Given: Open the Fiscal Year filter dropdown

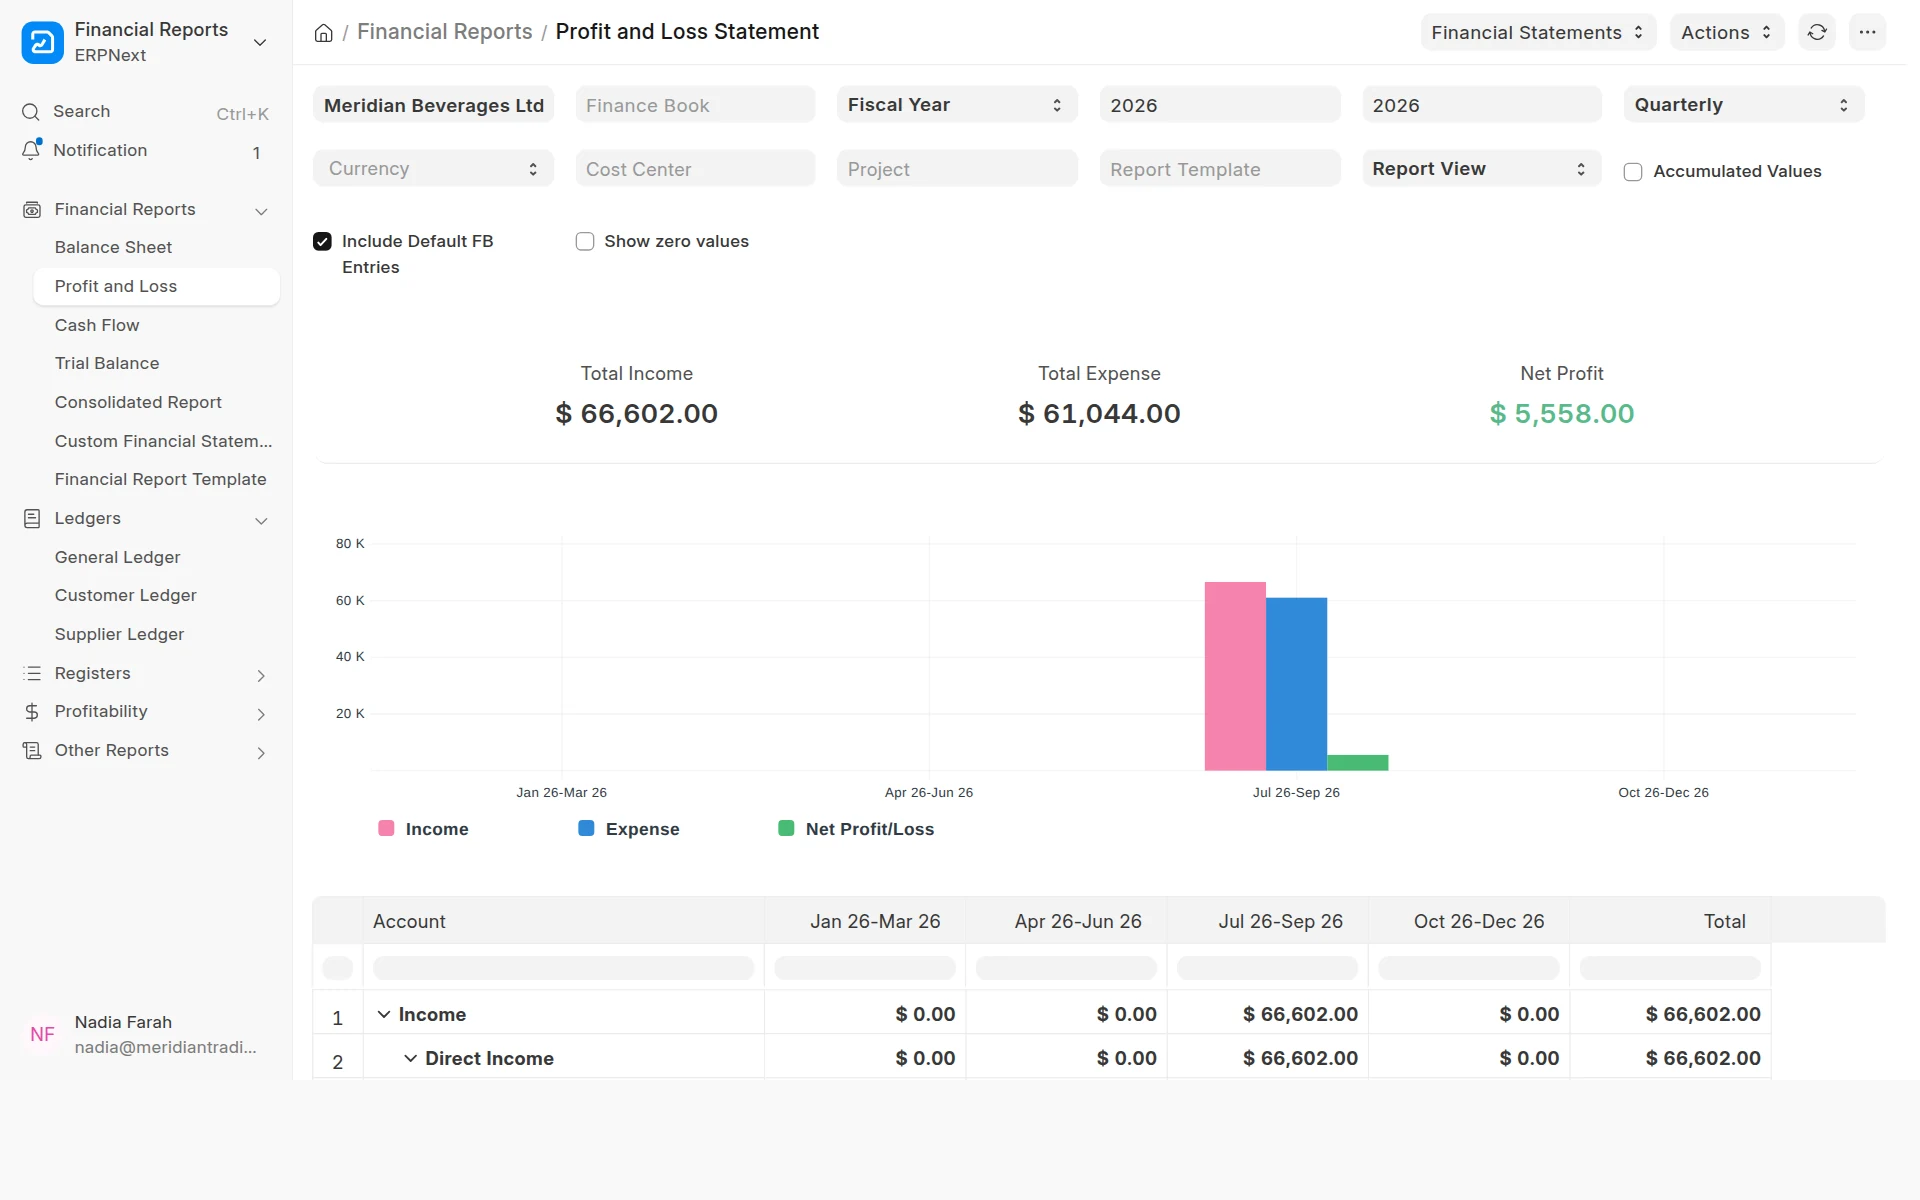Looking at the screenshot, I should point(957,105).
